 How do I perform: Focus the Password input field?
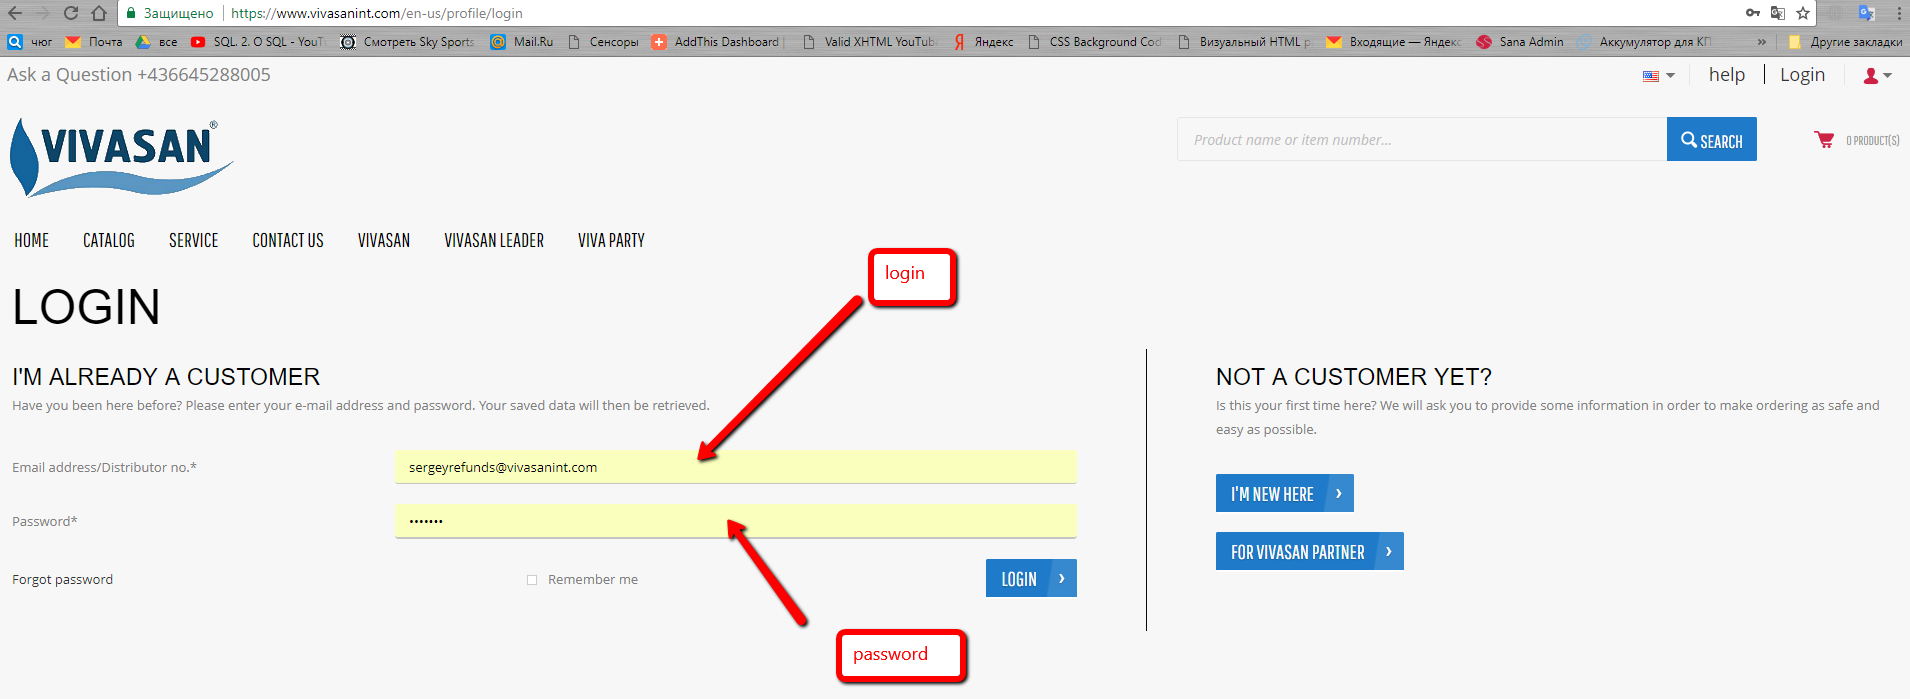(x=736, y=521)
